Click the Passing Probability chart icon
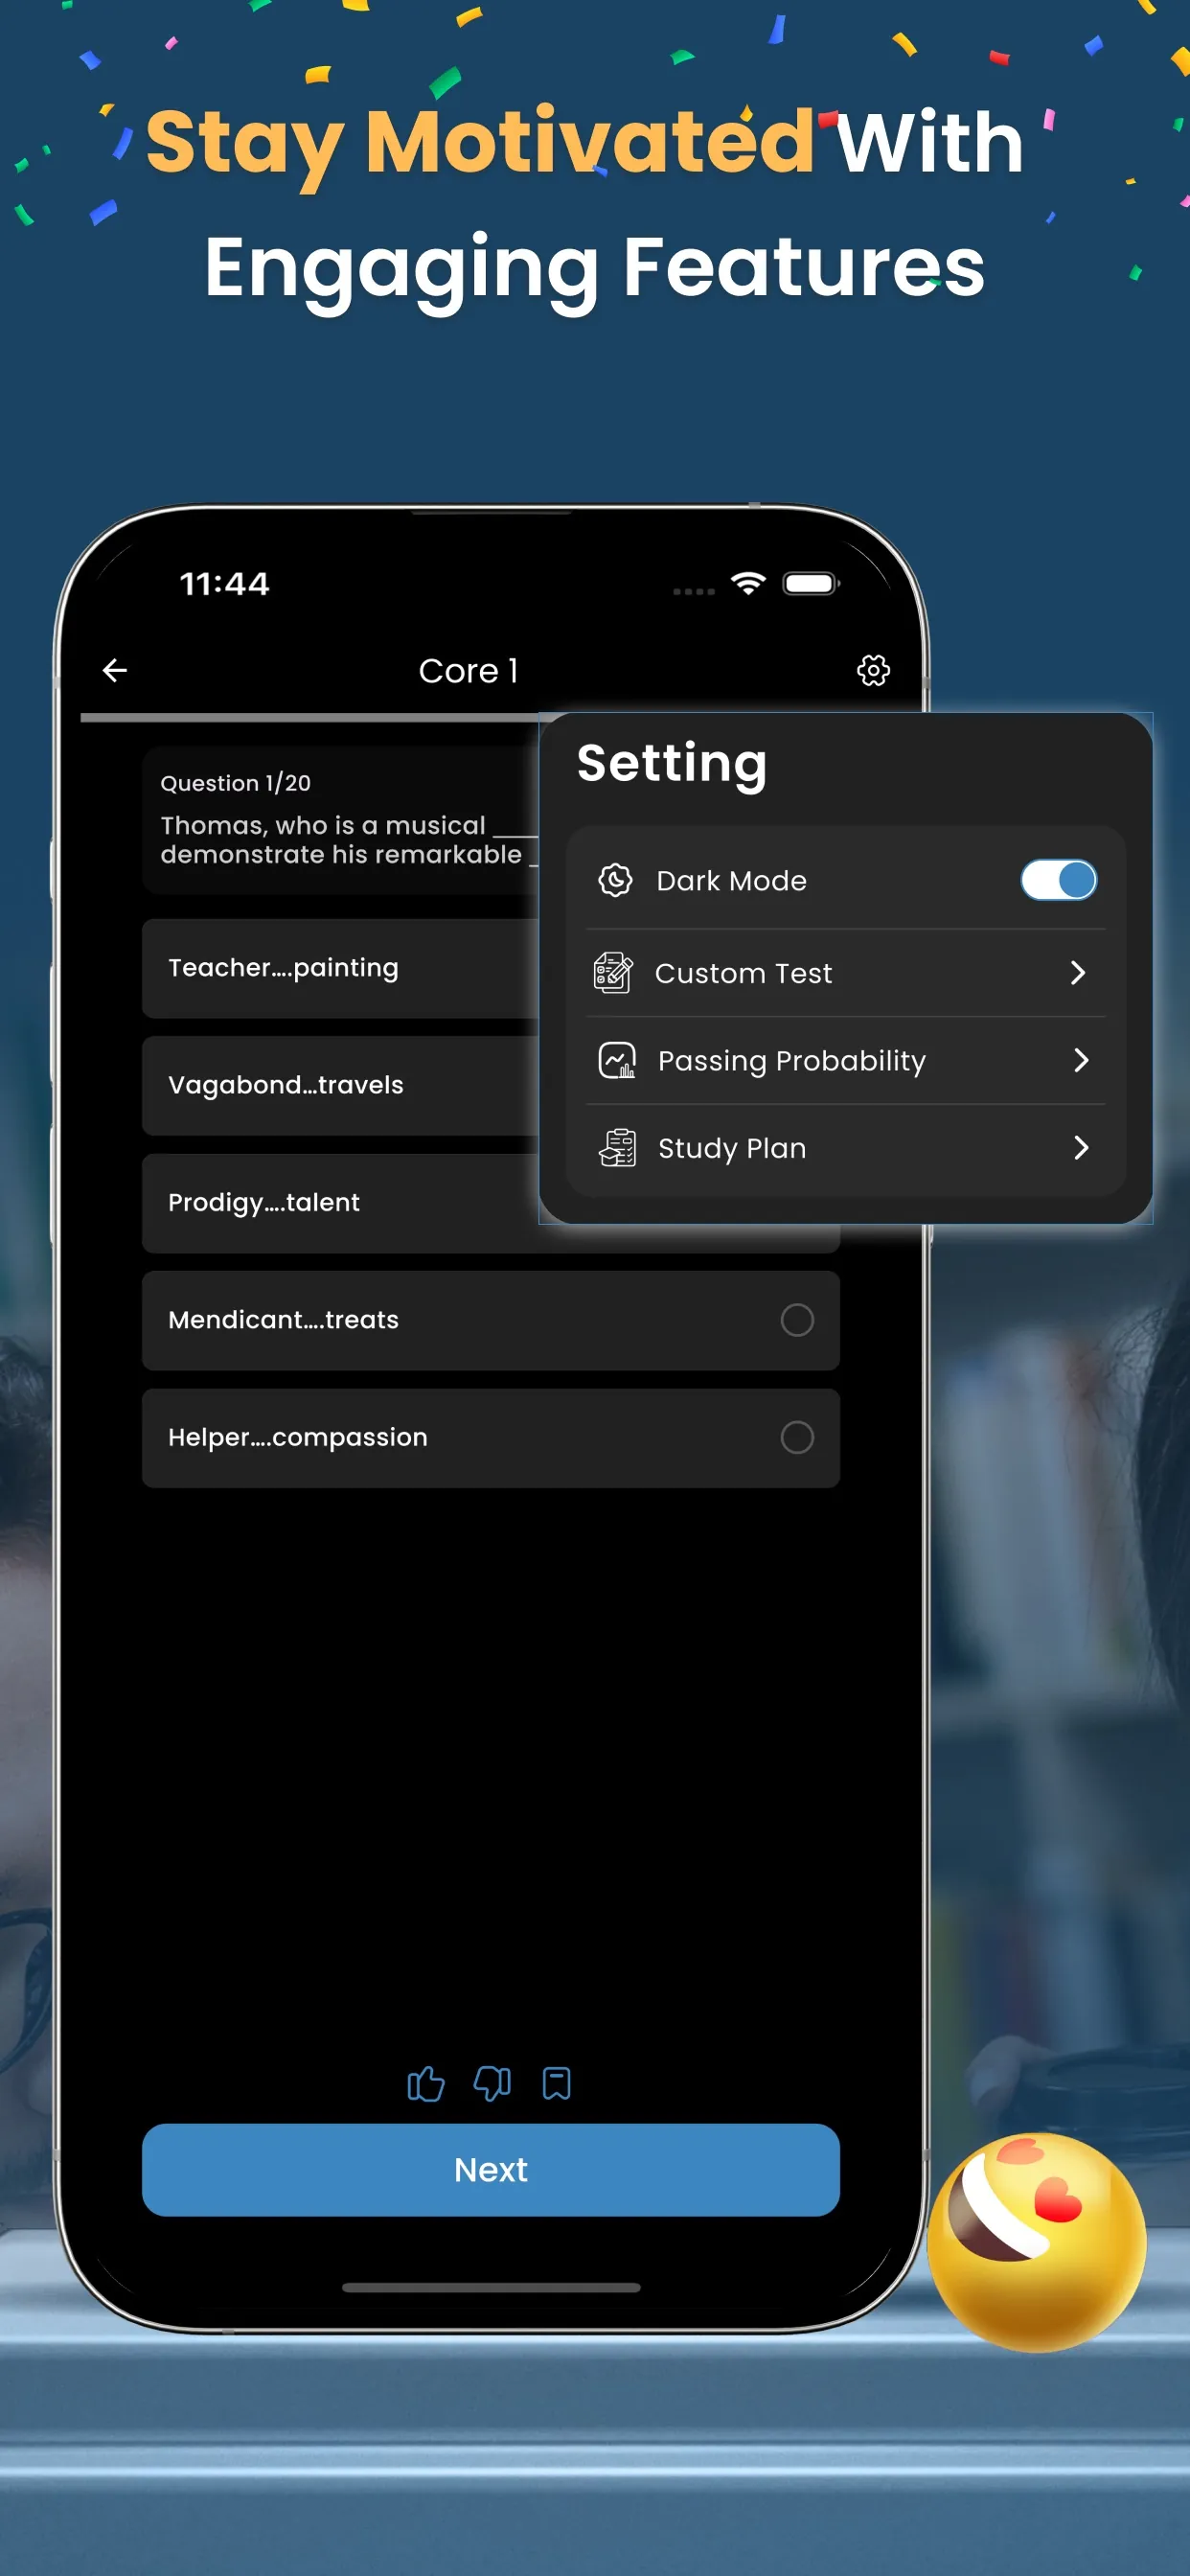Viewport: 1190px width, 2576px height. [616, 1060]
